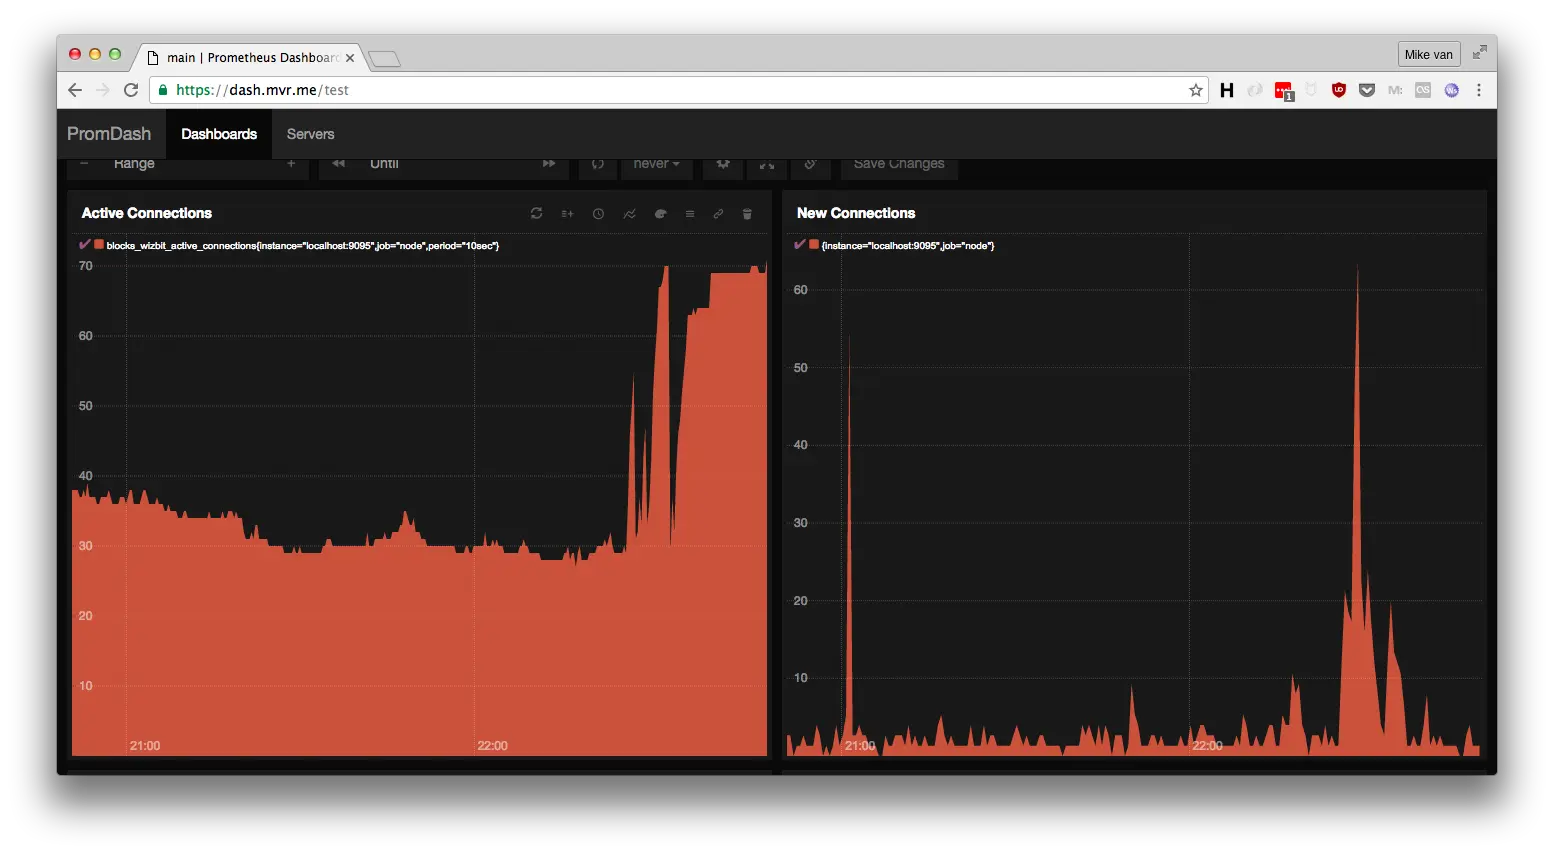The height and width of the screenshot is (854, 1554).
Task: Refresh the Active Connections graph
Action: point(536,213)
